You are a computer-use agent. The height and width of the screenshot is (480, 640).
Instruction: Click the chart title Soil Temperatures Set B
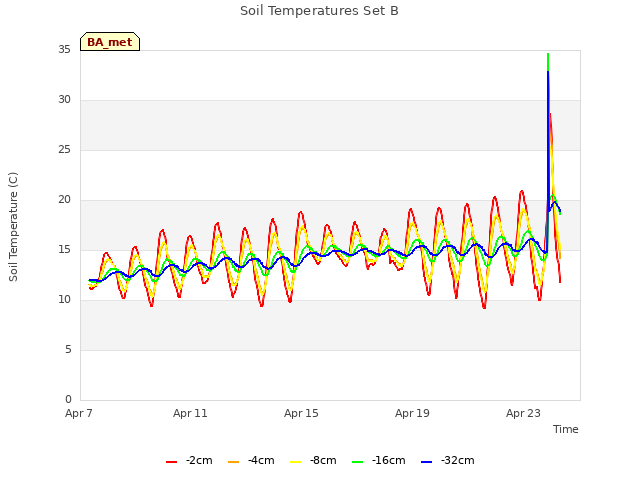click(x=319, y=11)
